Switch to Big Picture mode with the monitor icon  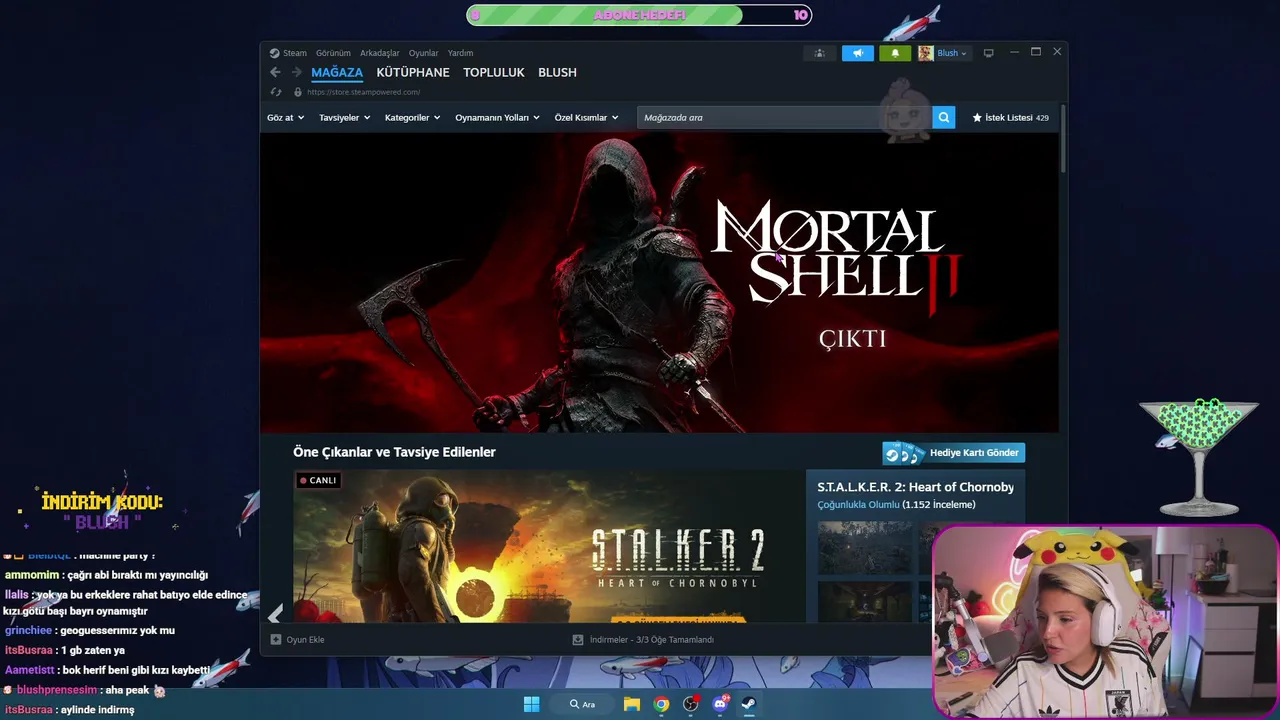click(x=989, y=53)
